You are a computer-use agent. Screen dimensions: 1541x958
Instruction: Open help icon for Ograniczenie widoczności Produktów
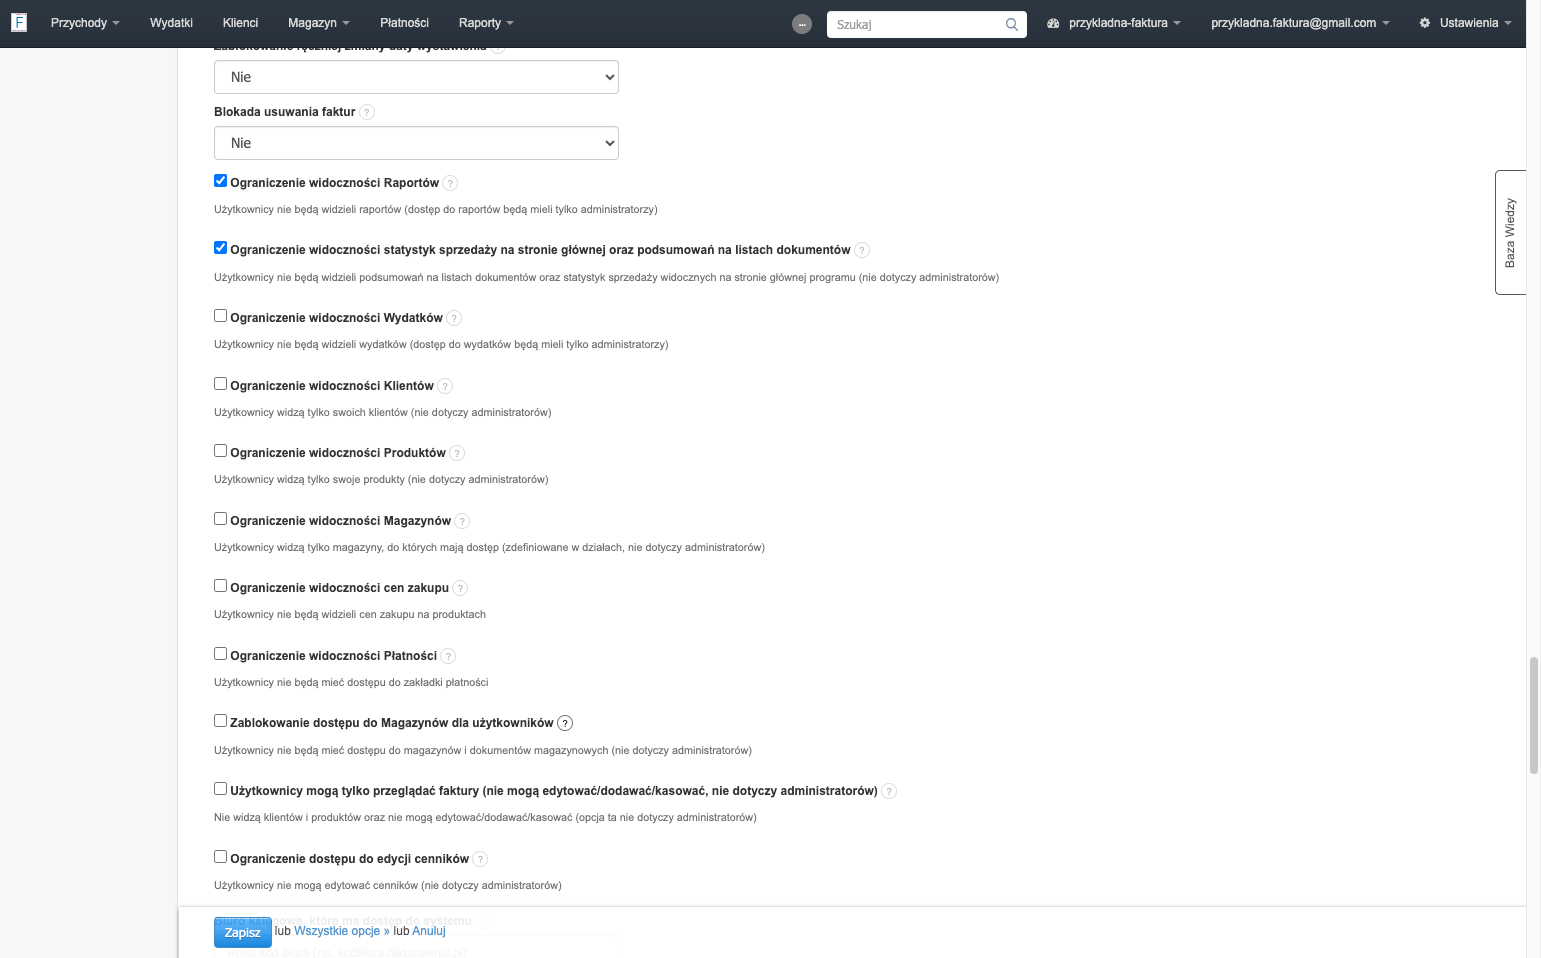(x=457, y=453)
